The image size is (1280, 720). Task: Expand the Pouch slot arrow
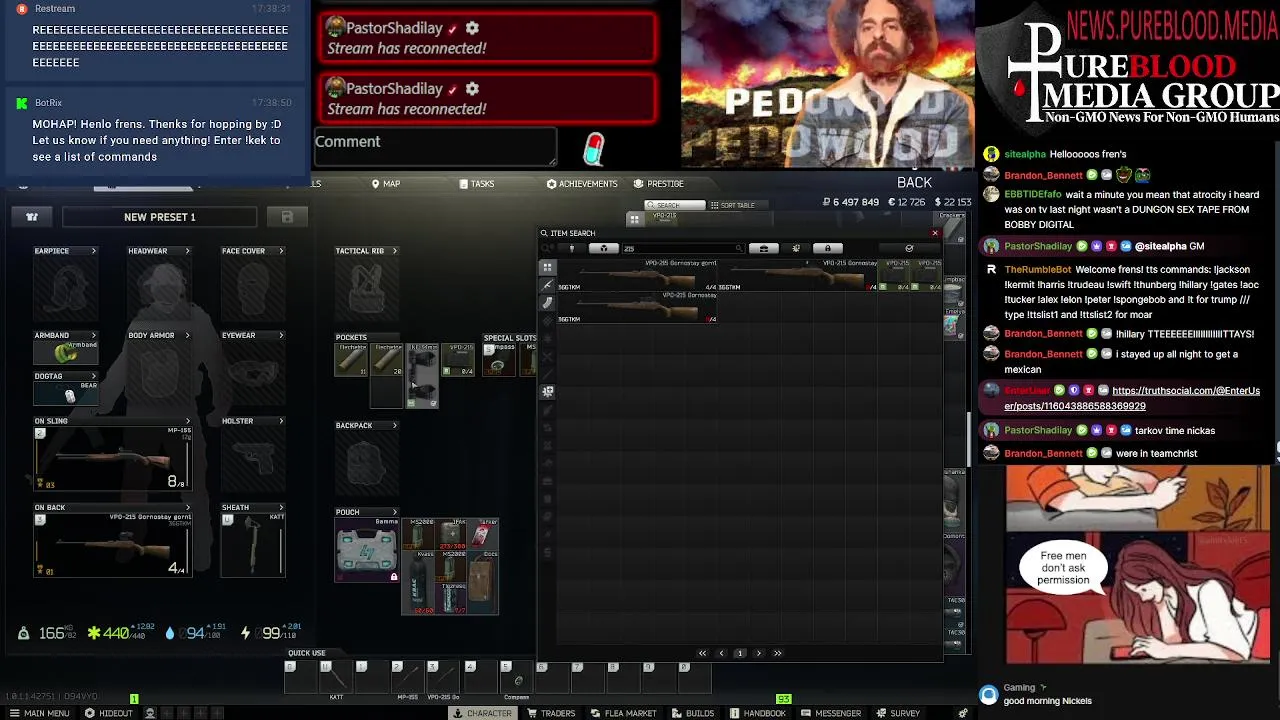[x=394, y=512]
